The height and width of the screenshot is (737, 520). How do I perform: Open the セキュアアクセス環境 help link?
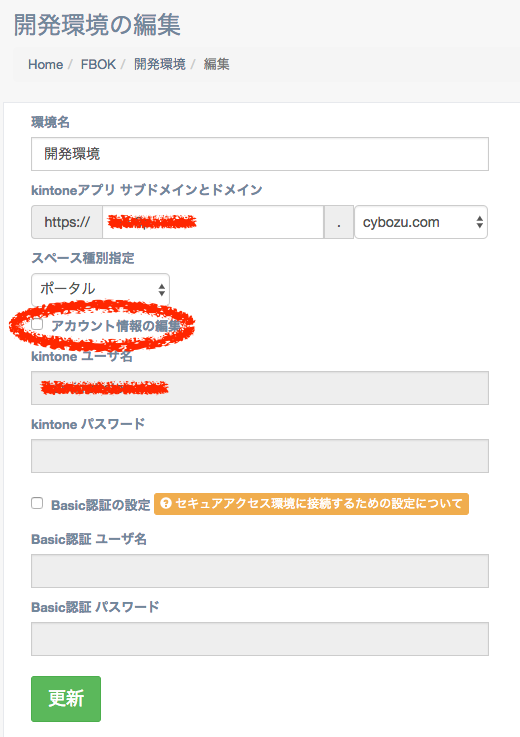(x=311, y=504)
